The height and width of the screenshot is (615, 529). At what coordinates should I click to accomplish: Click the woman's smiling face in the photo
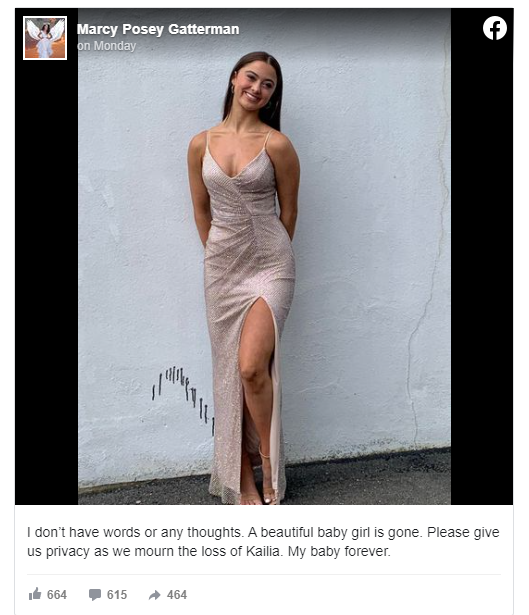255,86
